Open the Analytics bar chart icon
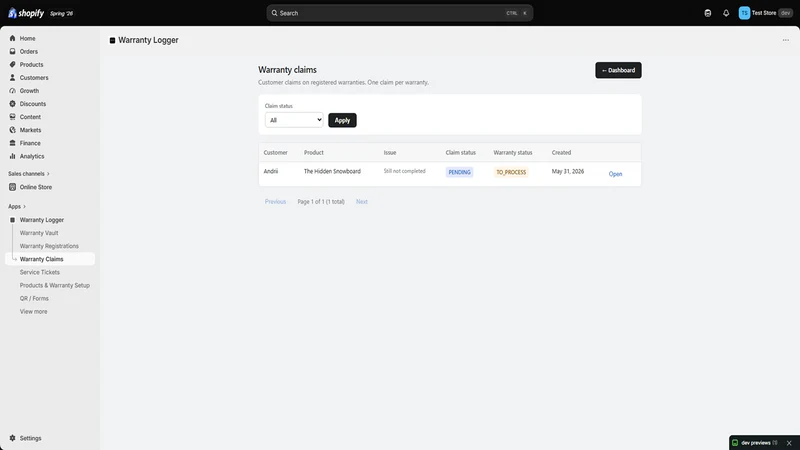This screenshot has height=450, width=800. tap(12, 156)
